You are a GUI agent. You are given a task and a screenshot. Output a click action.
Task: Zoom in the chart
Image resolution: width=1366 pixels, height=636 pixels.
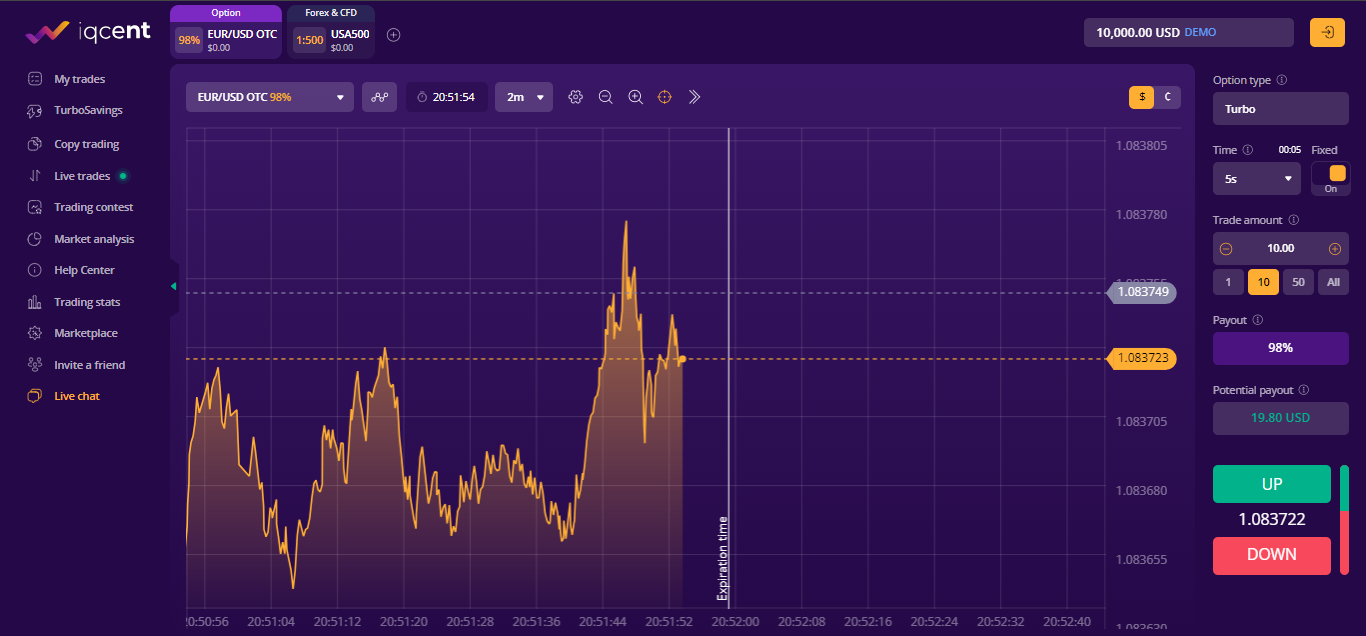[x=635, y=97]
